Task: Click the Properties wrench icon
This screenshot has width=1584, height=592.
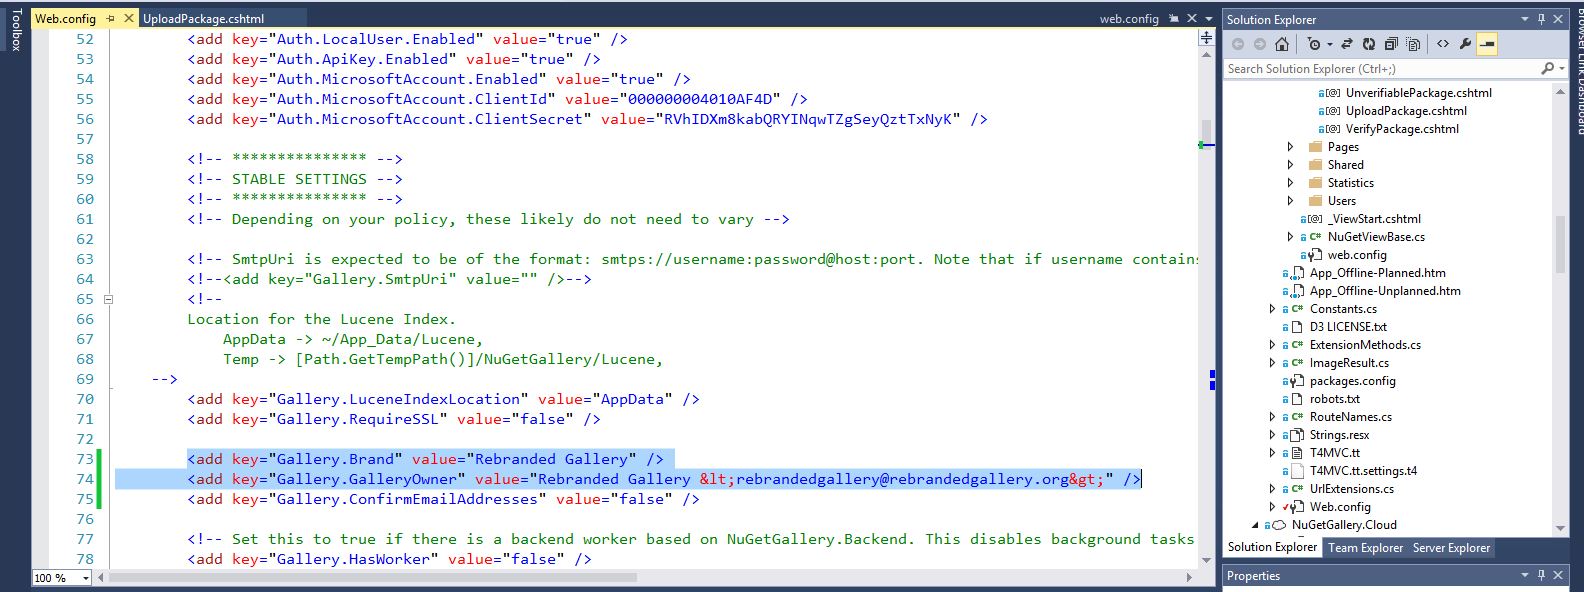Action: [x=1465, y=44]
